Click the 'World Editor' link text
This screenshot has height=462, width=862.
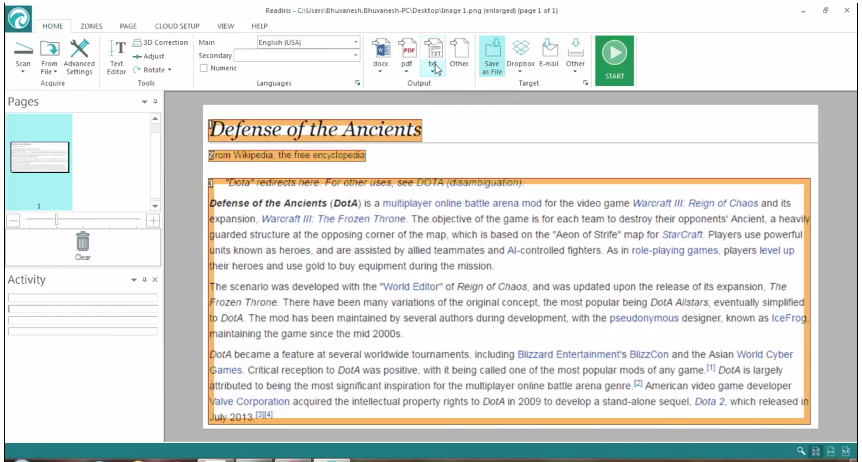click(x=412, y=287)
